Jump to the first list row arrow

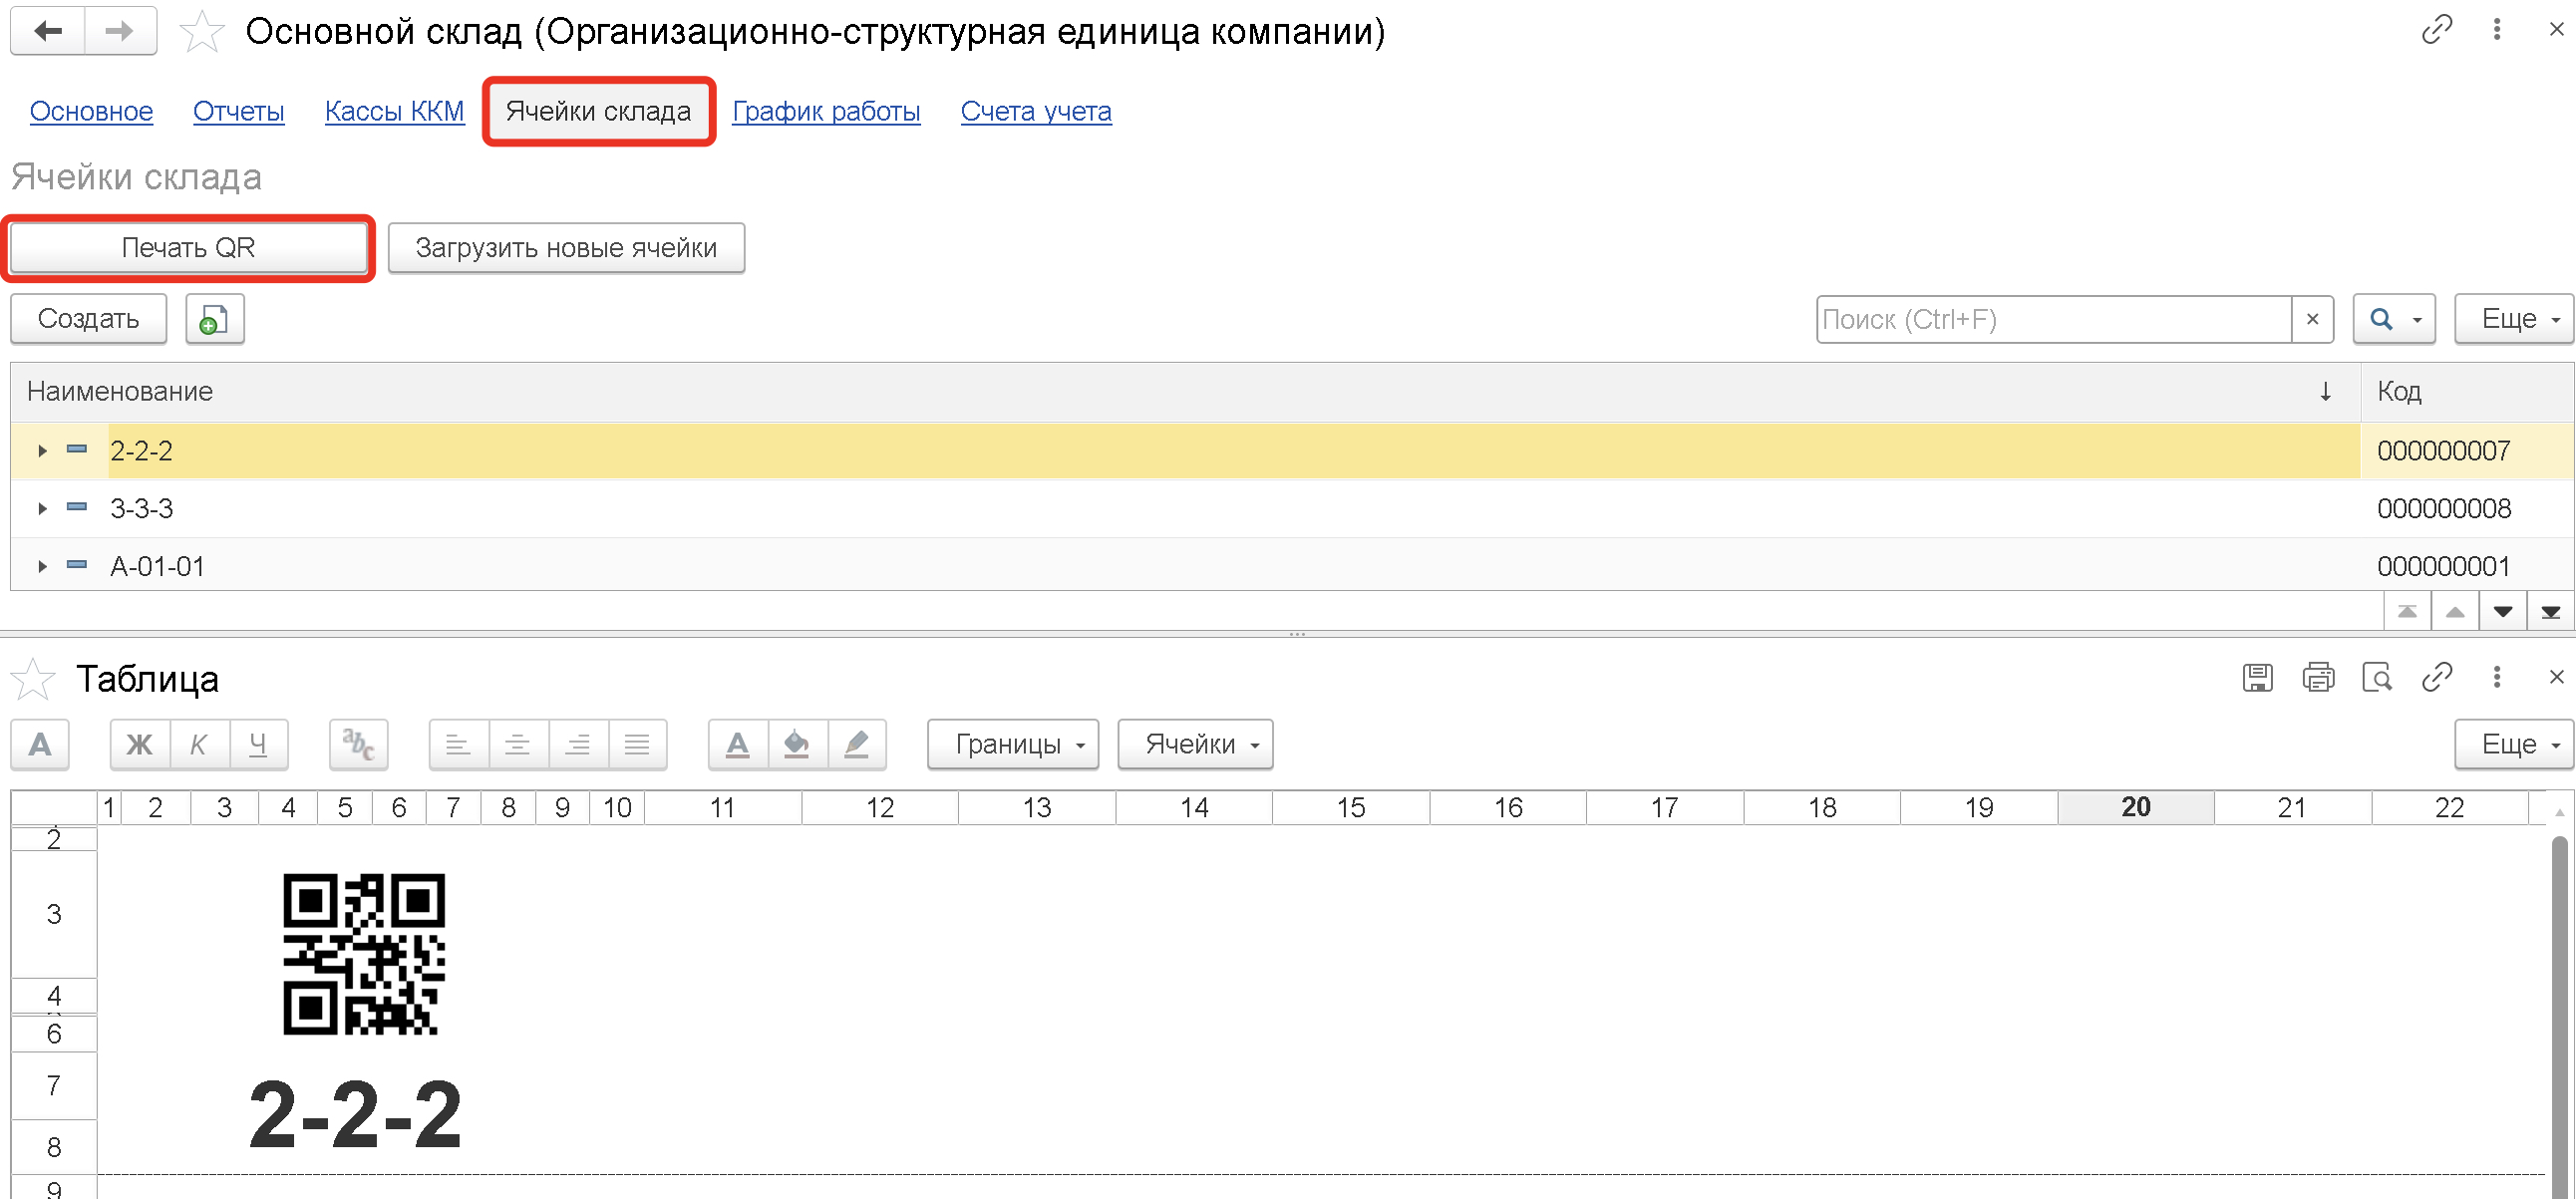[2407, 612]
